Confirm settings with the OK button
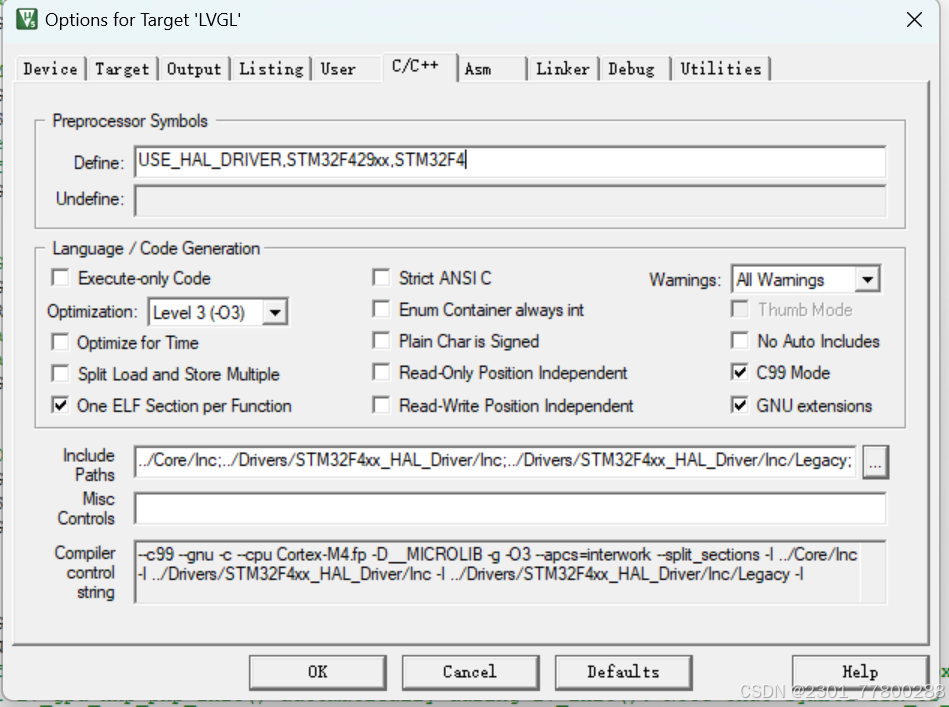This screenshot has height=707, width=949. (318, 672)
